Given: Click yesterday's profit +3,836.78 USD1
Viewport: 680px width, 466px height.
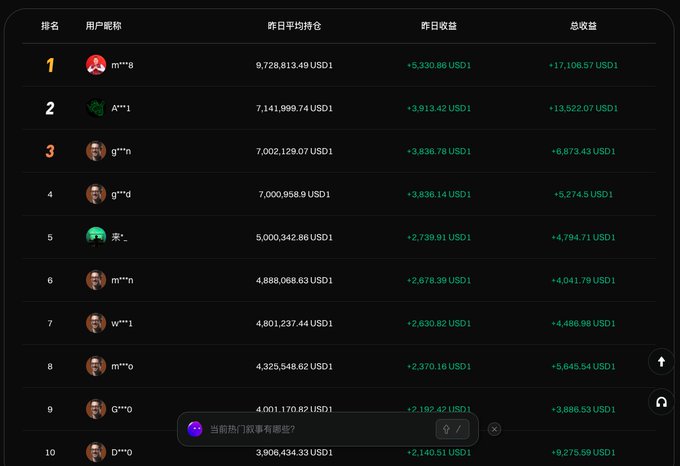Looking at the screenshot, I should point(439,151).
